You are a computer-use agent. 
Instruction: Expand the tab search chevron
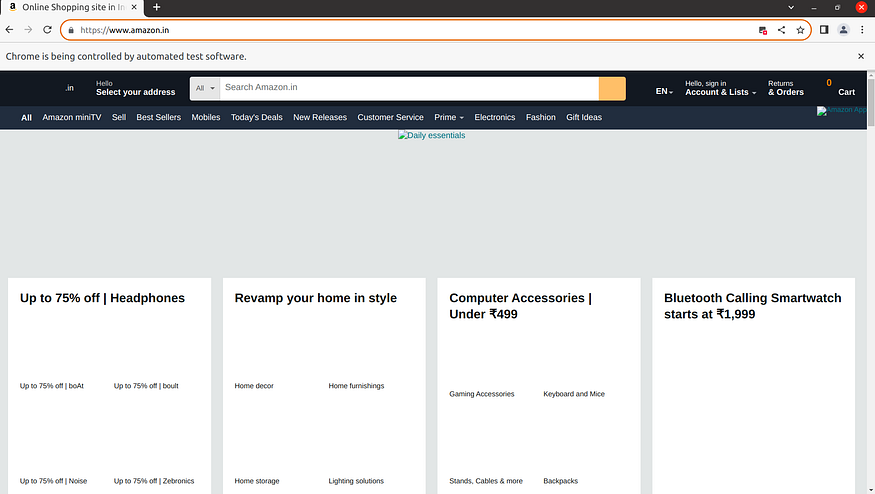point(791,7)
